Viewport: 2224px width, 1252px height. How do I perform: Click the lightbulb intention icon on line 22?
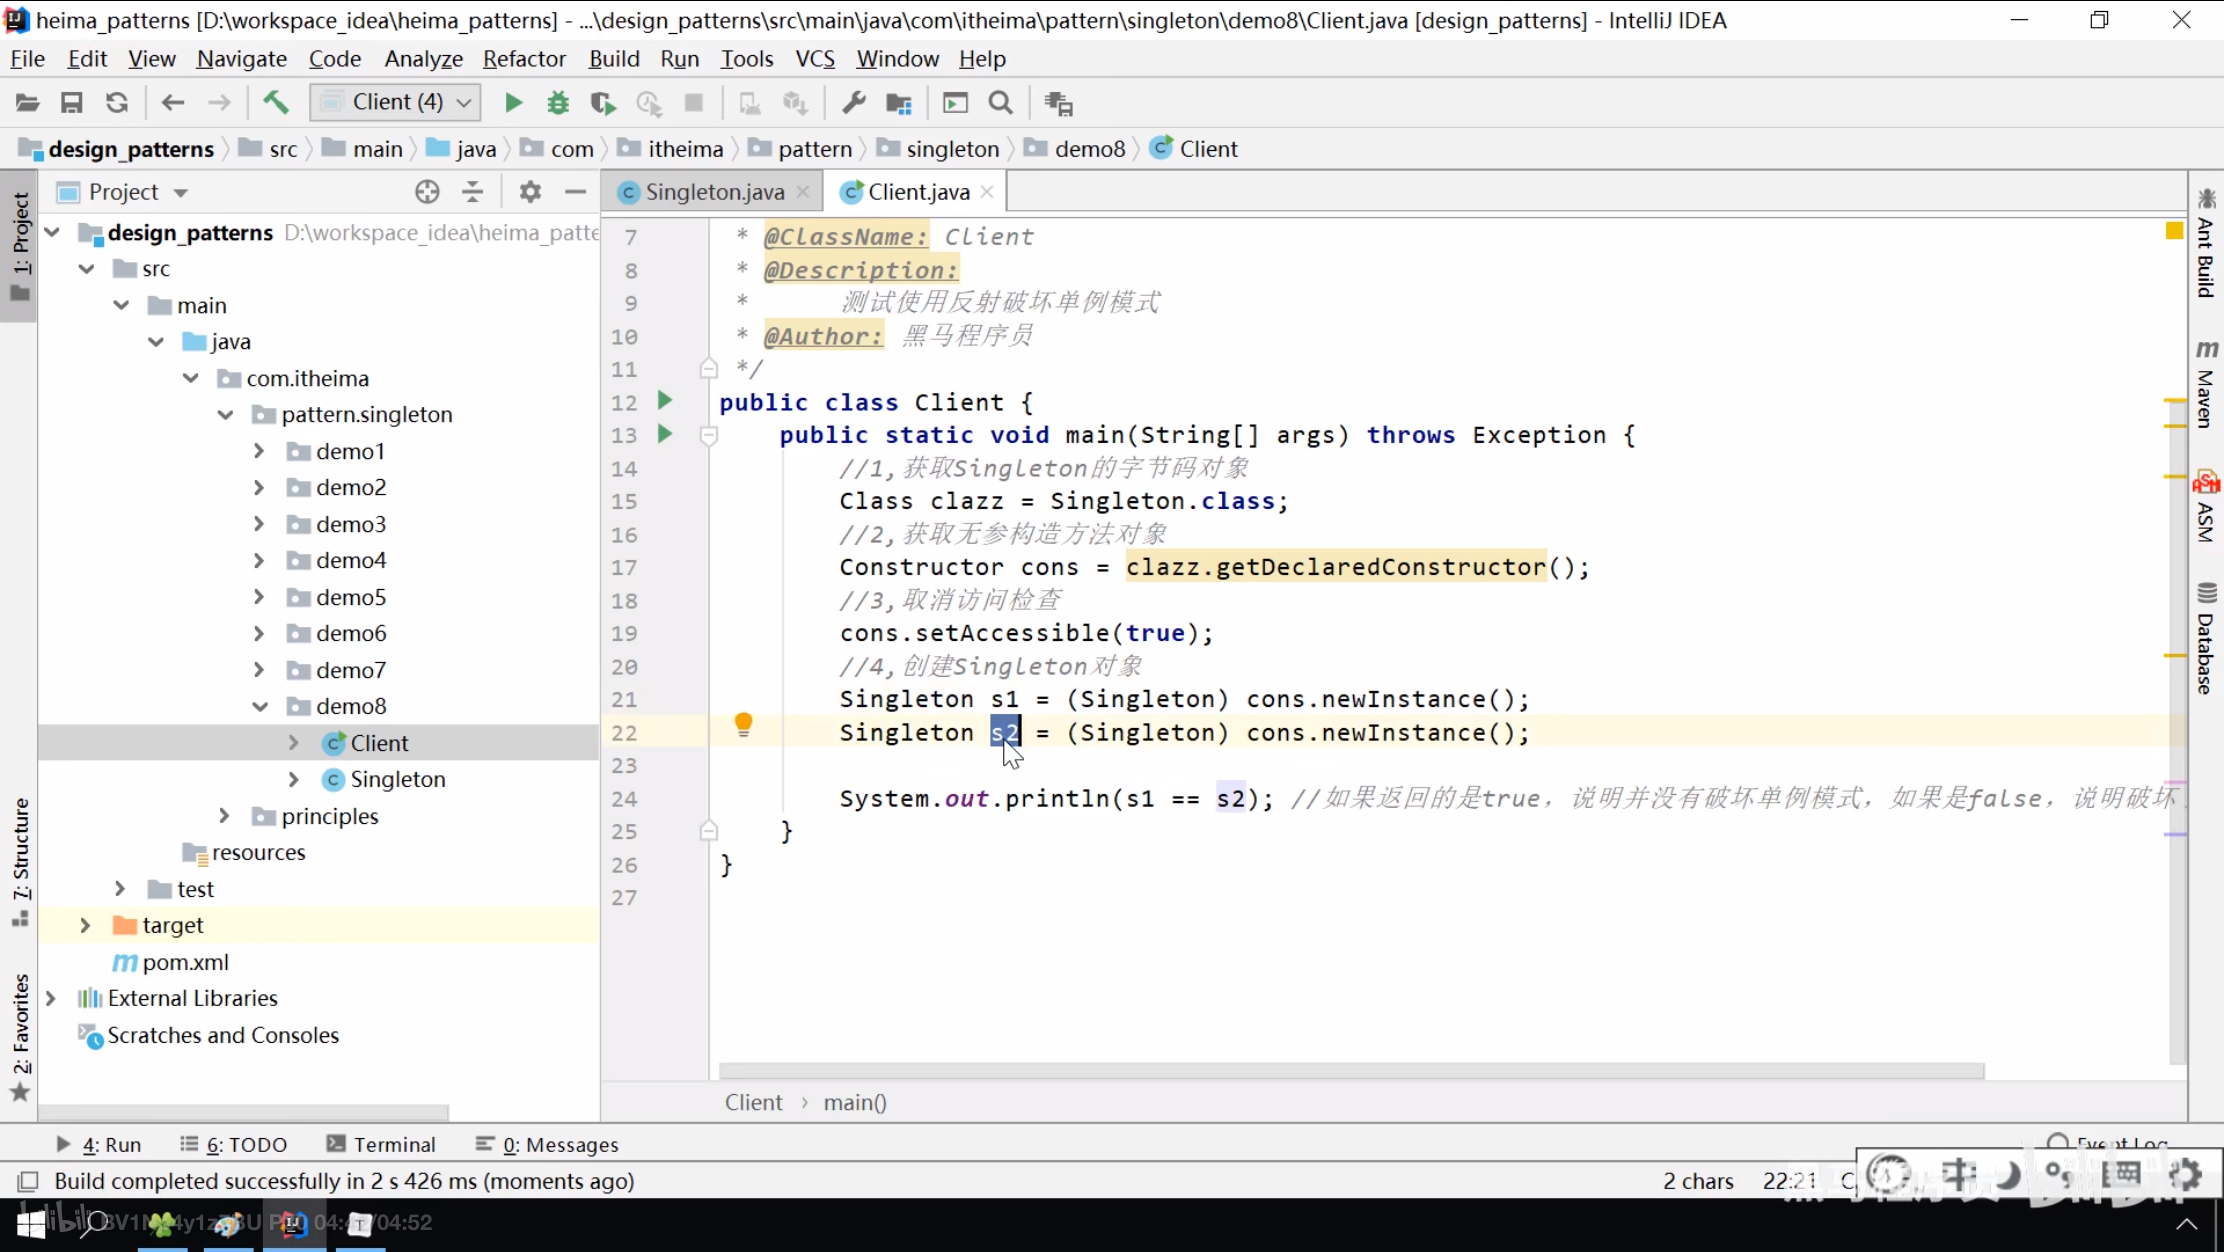click(x=743, y=724)
